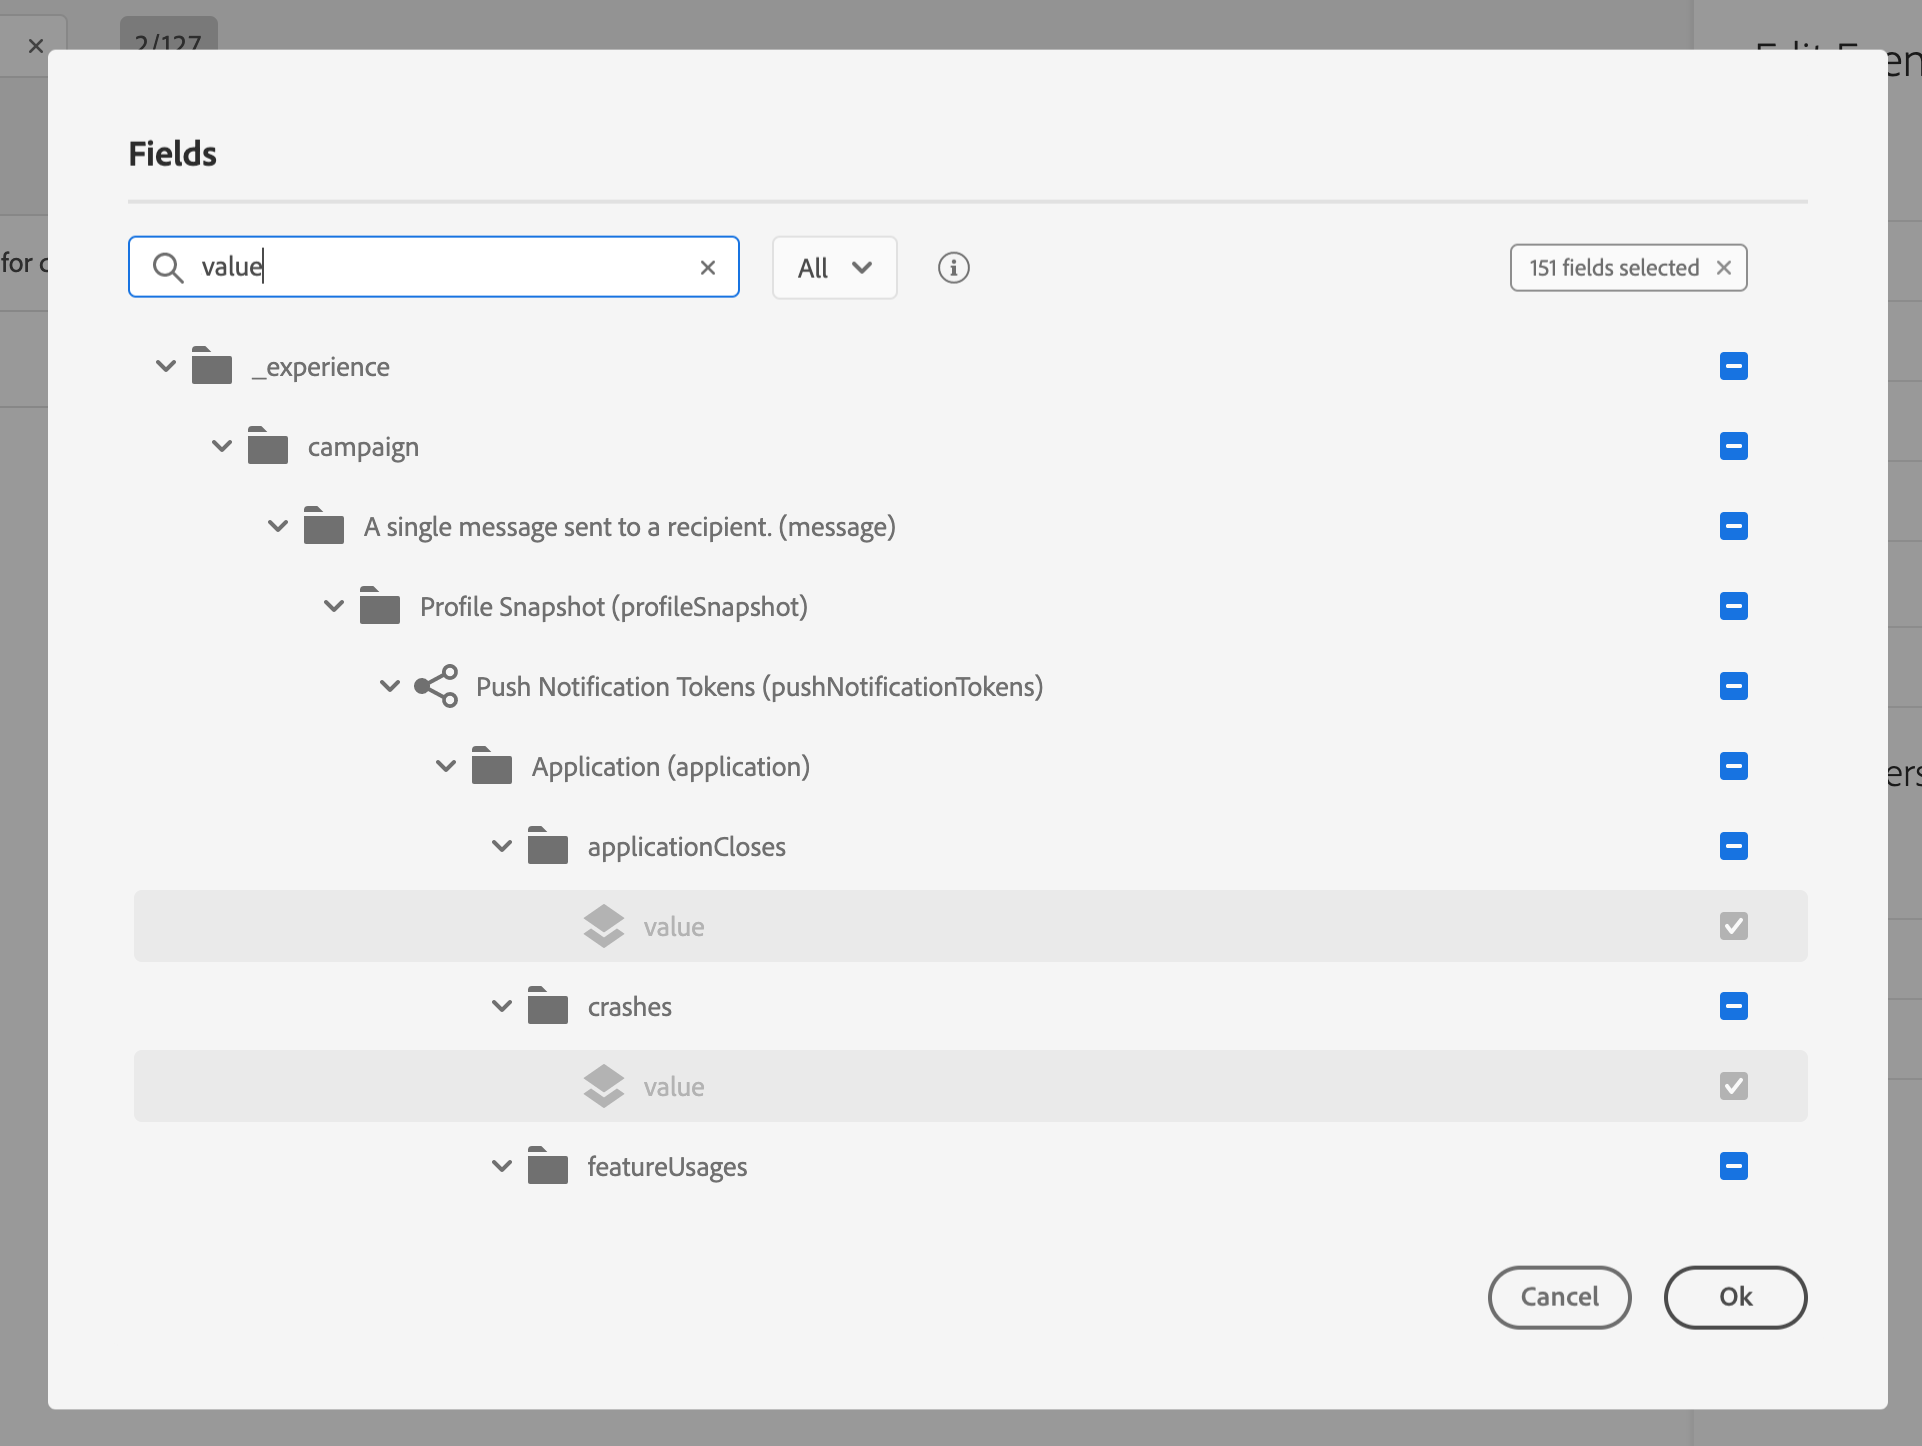Click the search magnifier icon

point(167,268)
